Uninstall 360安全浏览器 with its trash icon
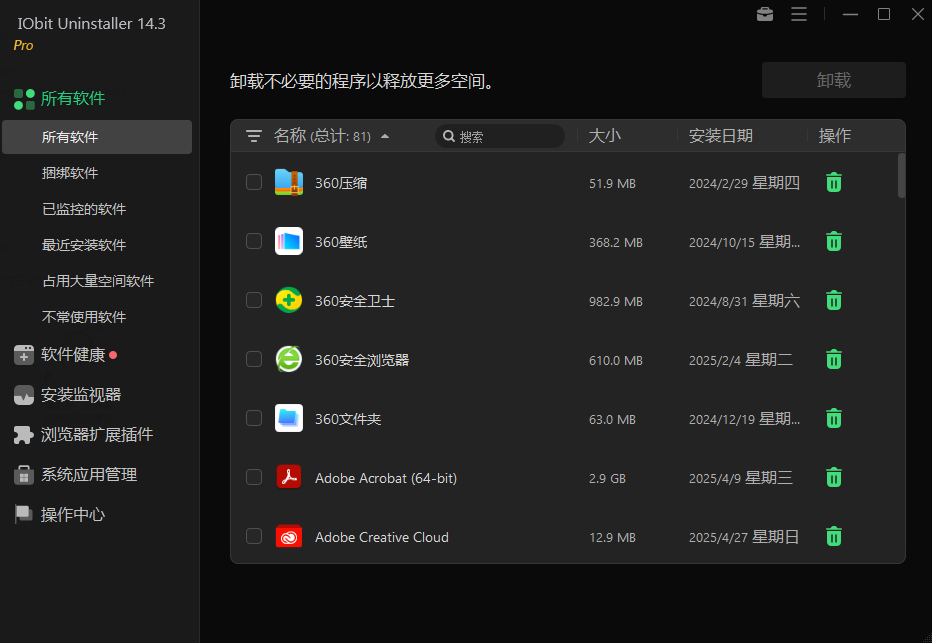Image resolution: width=932 pixels, height=643 pixels. pos(834,359)
